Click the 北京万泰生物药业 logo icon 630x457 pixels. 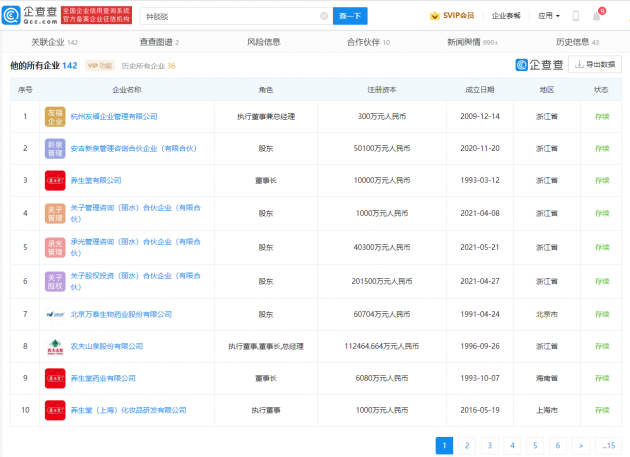(x=55, y=314)
